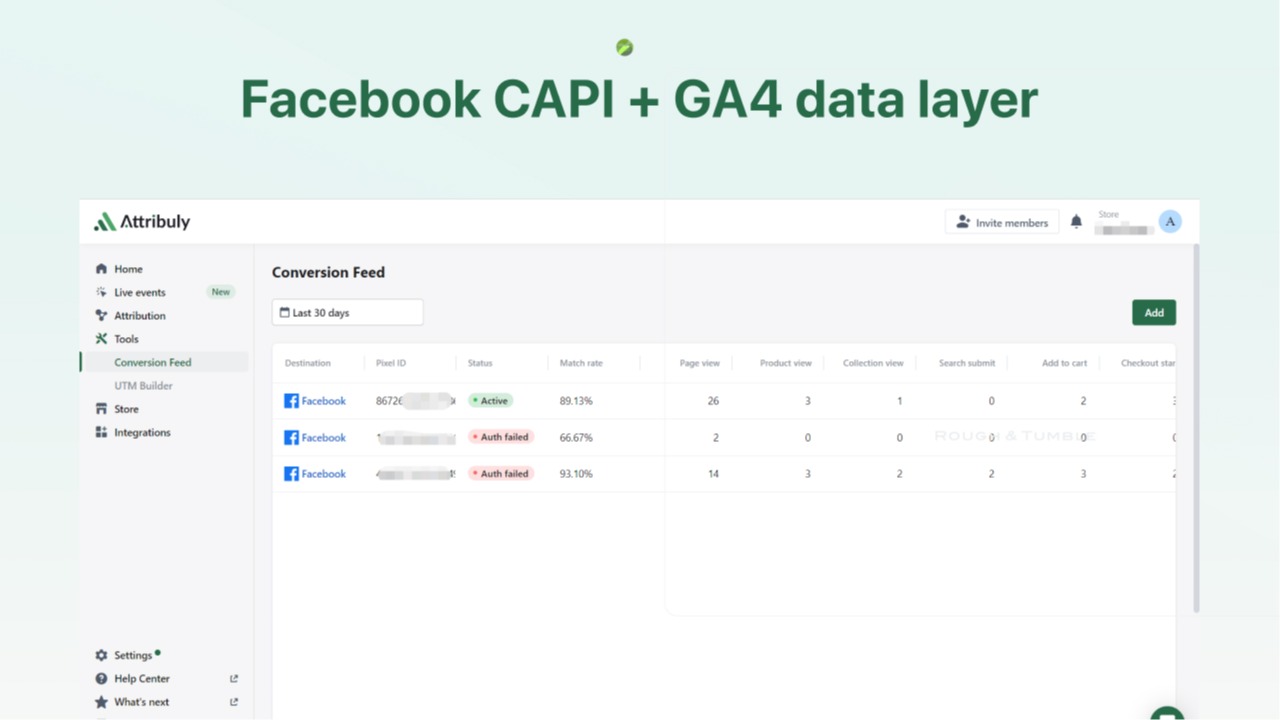Click the calendar icon in date picker

(x=285, y=313)
